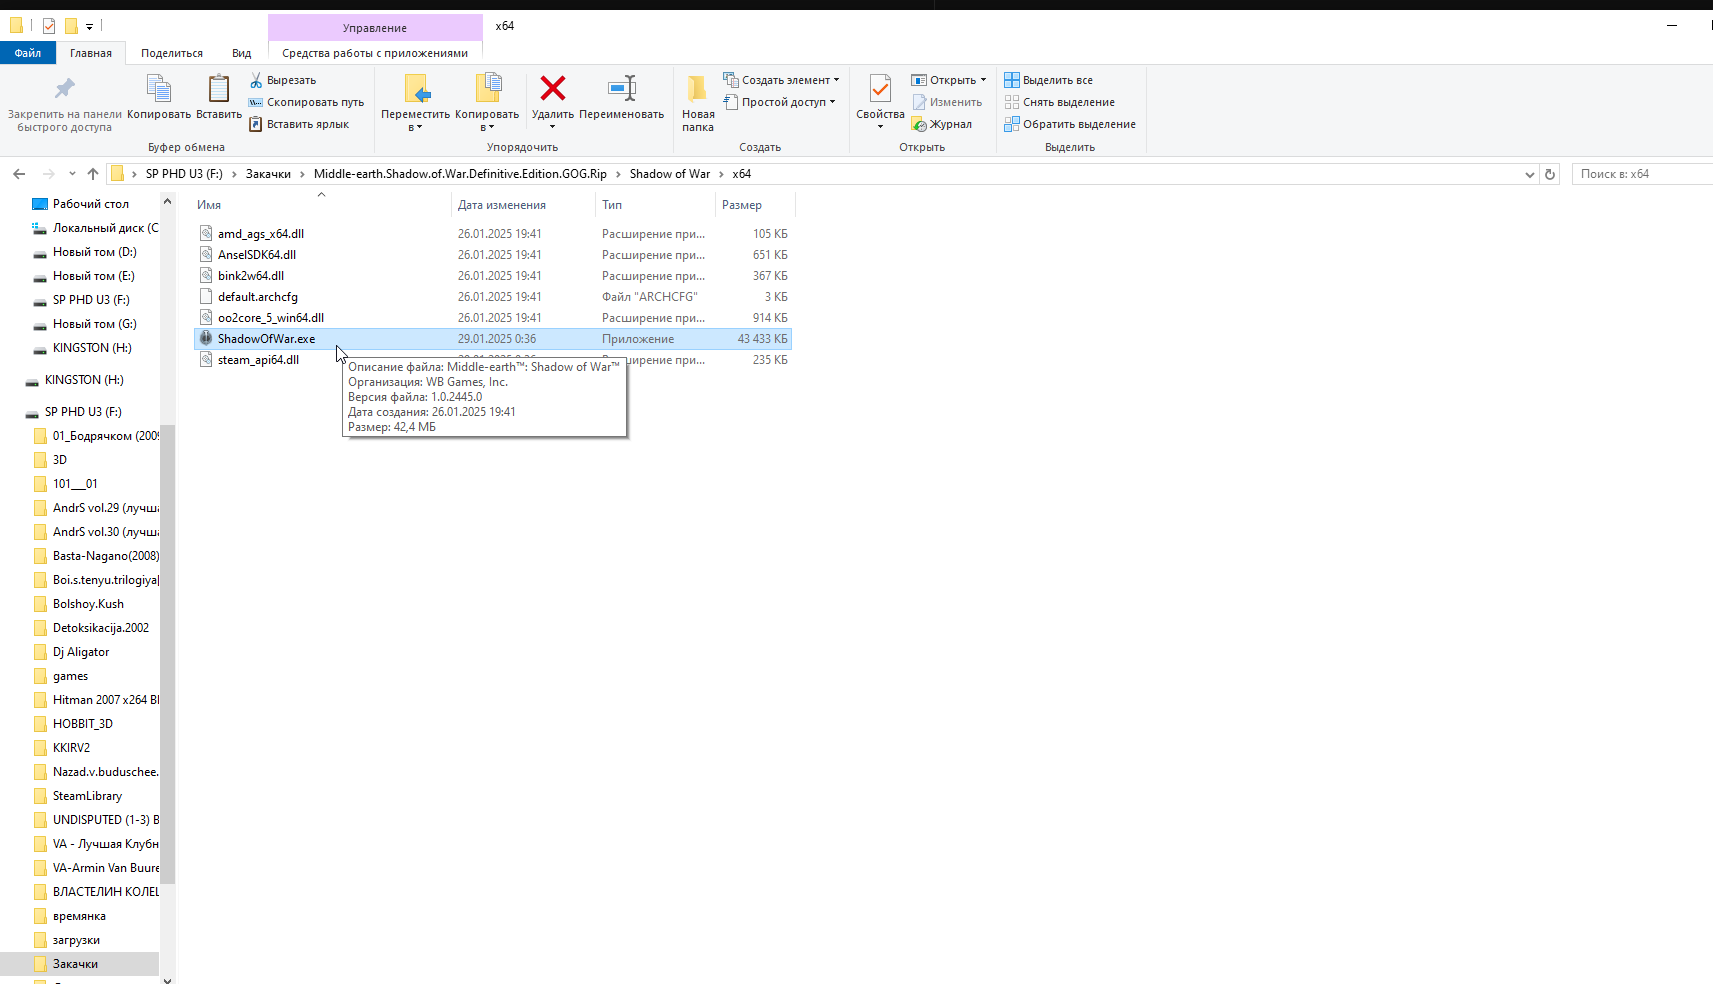Select the default.archcfg file
This screenshot has height=984, width=1713.
(258, 297)
